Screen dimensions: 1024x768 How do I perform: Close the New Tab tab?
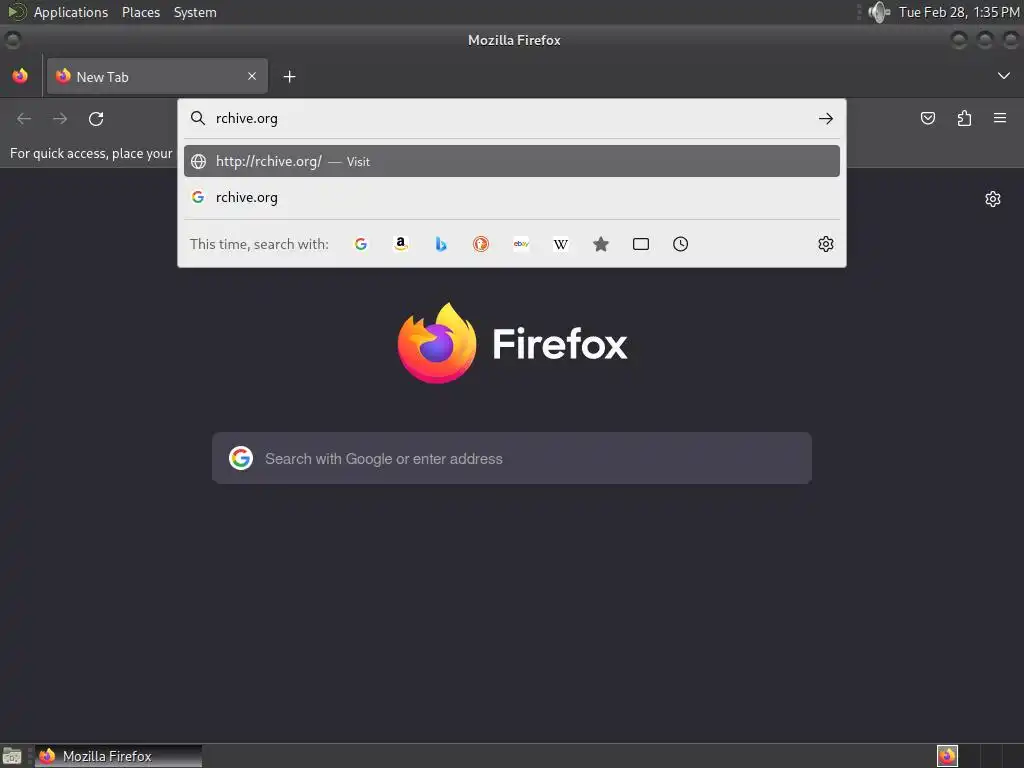click(x=252, y=76)
